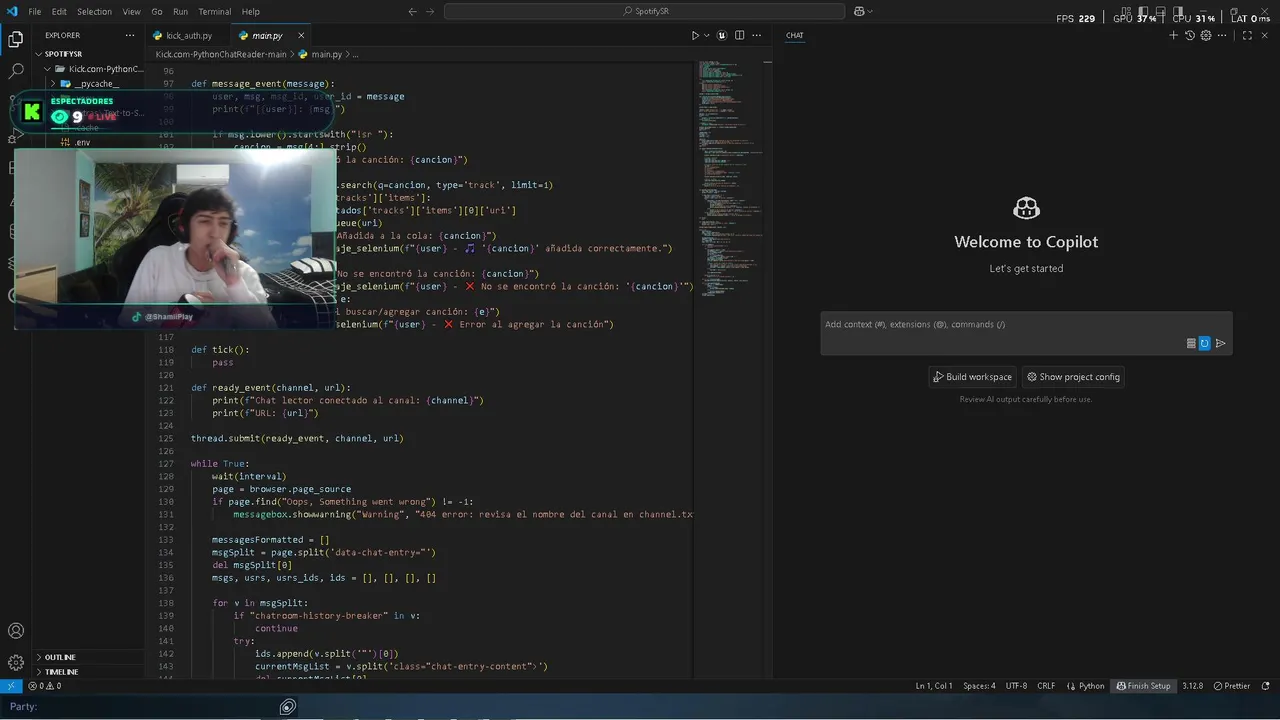Maximize the chat panel
Image resolution: width=1280 pixels, height=720 pixels.
[1247, 35]
